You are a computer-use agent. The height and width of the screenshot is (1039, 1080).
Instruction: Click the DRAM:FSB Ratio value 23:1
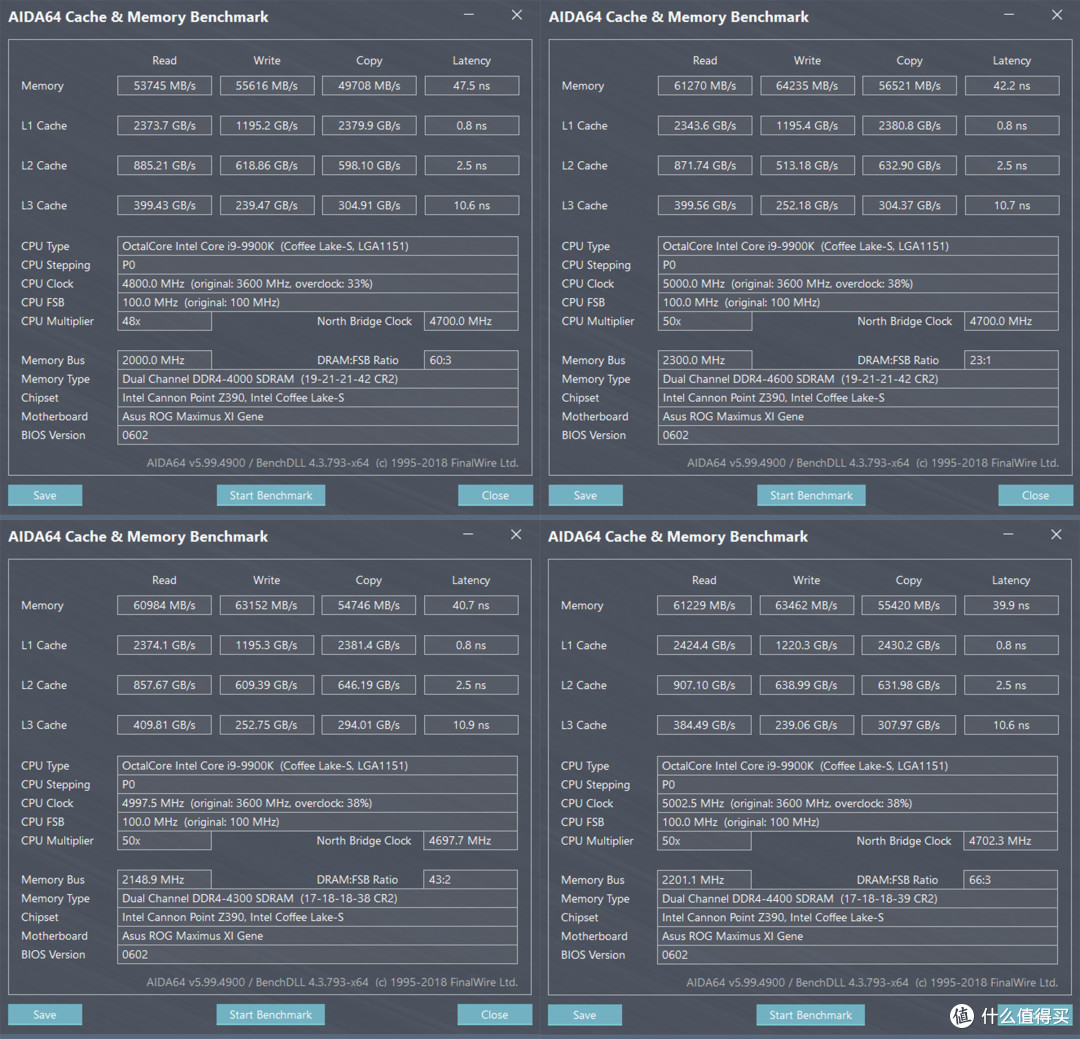pos(1012,360)
